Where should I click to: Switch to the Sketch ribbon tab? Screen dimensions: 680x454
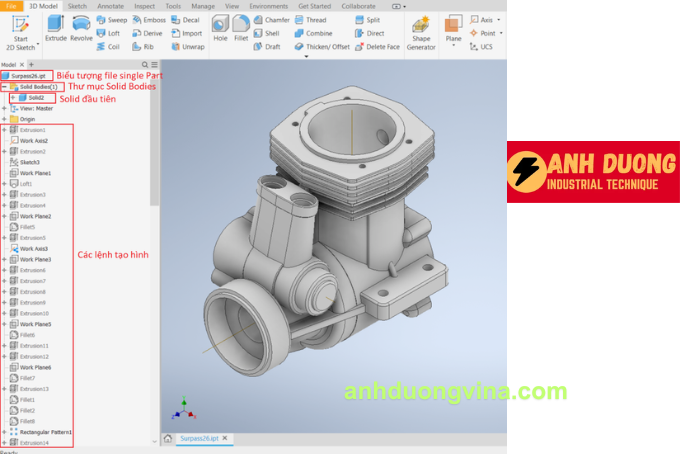point(77,5)
